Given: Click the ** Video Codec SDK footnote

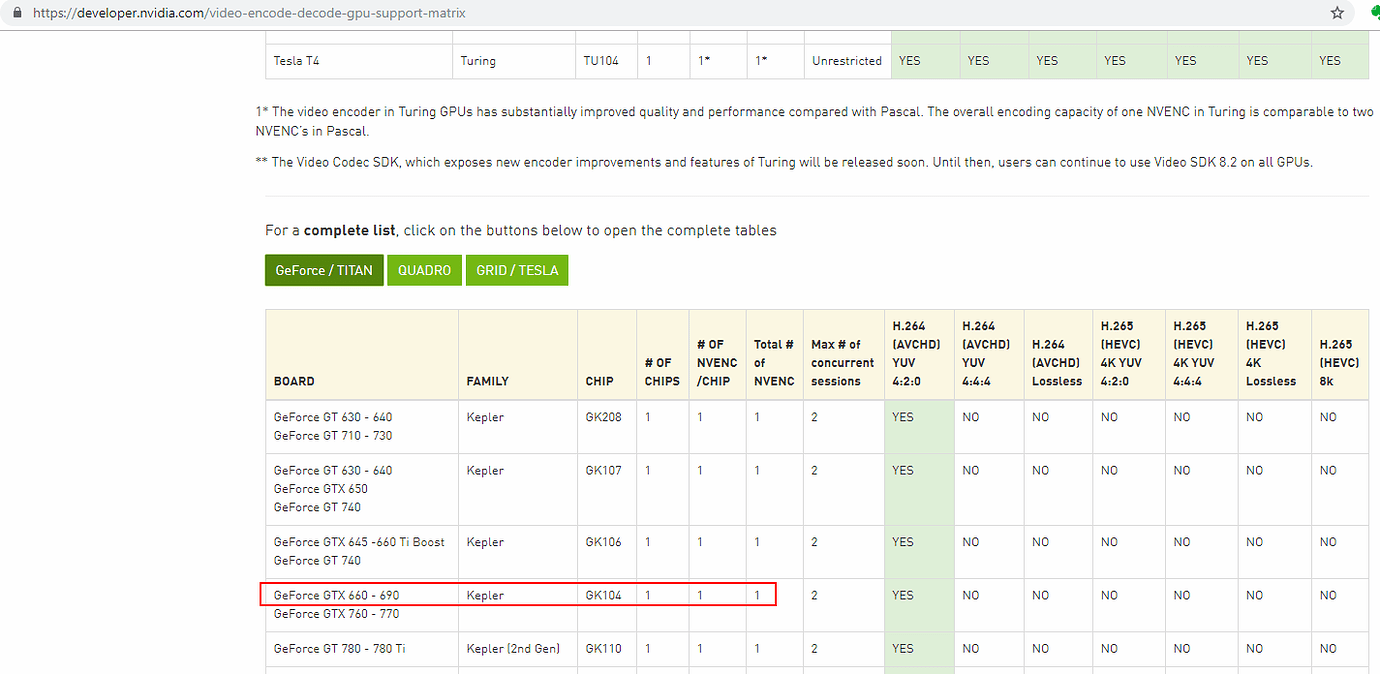Looking at the screenshot, I should (784, 162).
